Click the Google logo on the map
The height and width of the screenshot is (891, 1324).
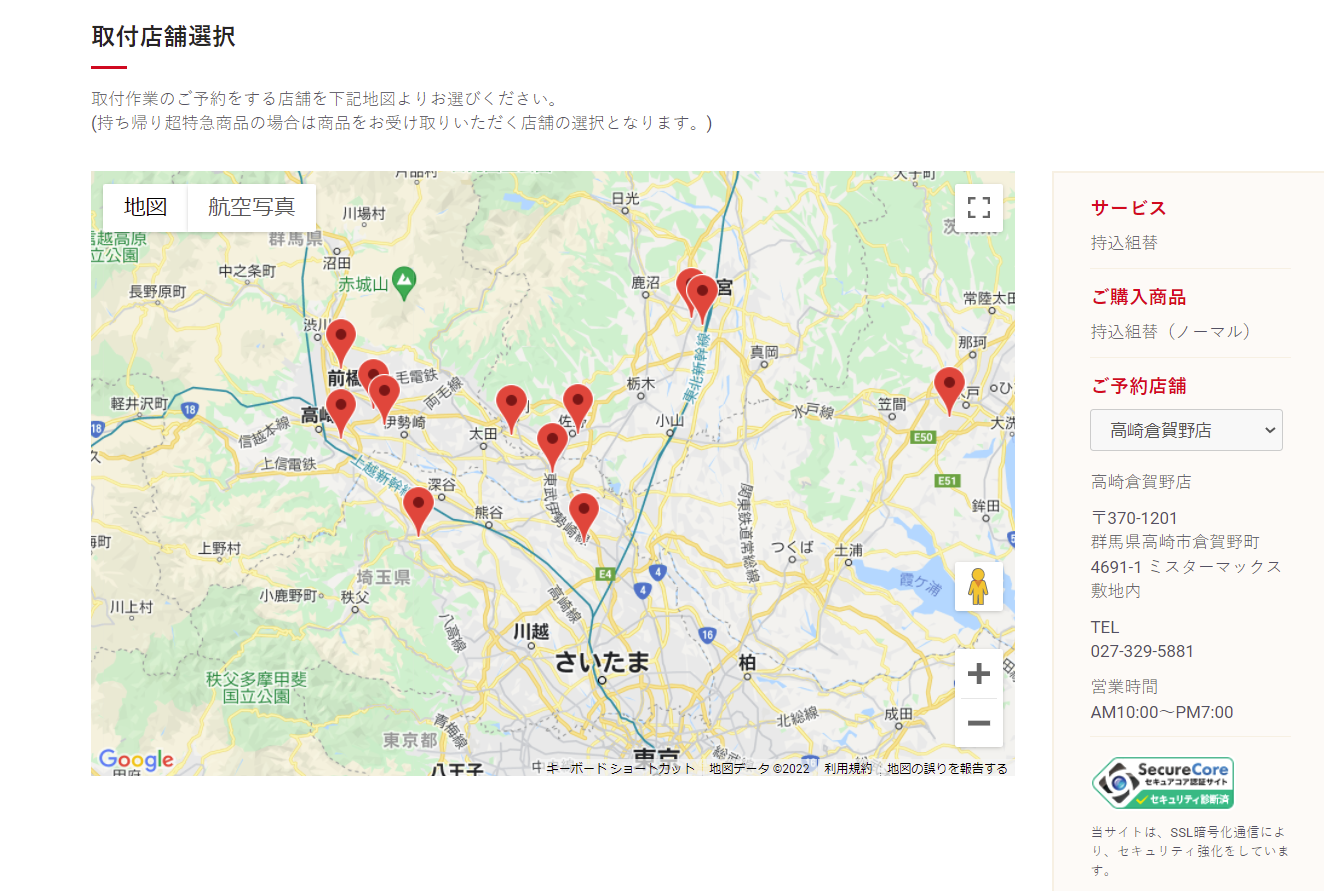coord(136,760)
